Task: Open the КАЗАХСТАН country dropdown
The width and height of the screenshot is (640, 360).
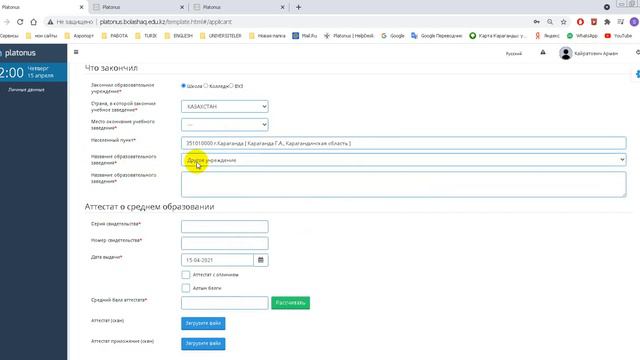Action: pos(224,107)
